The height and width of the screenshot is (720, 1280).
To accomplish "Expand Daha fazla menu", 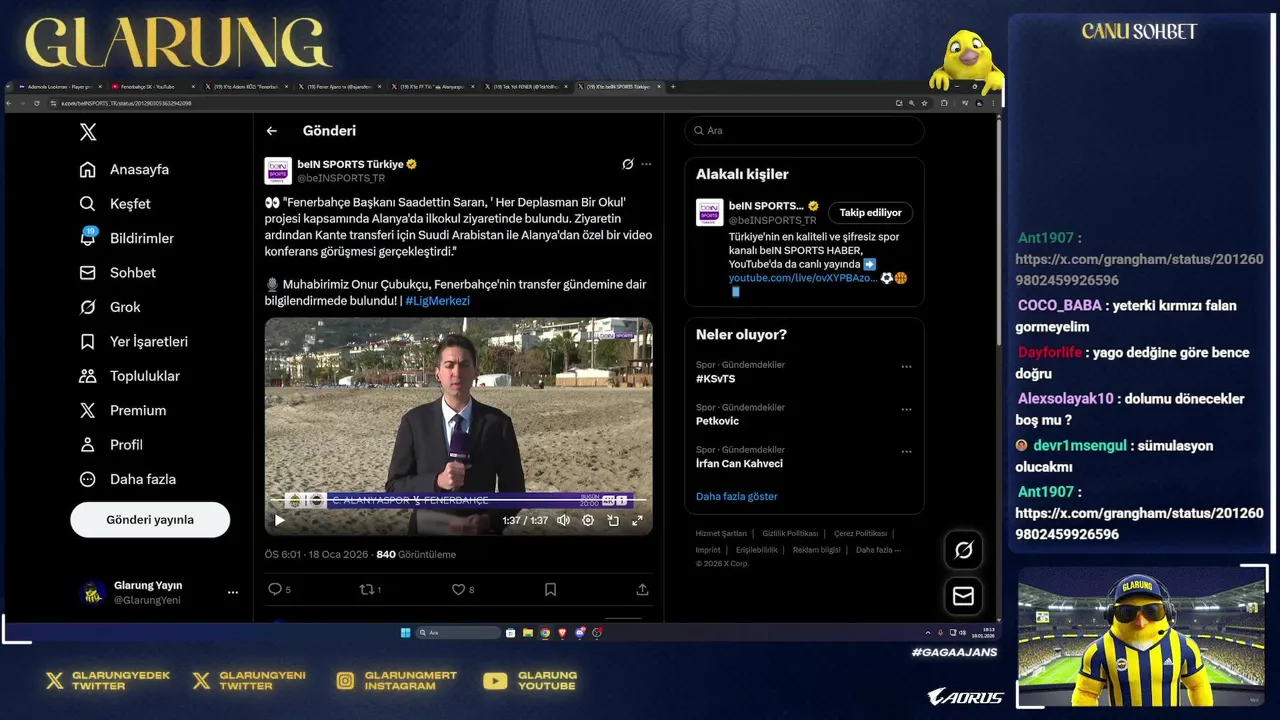I will [127, 479].
